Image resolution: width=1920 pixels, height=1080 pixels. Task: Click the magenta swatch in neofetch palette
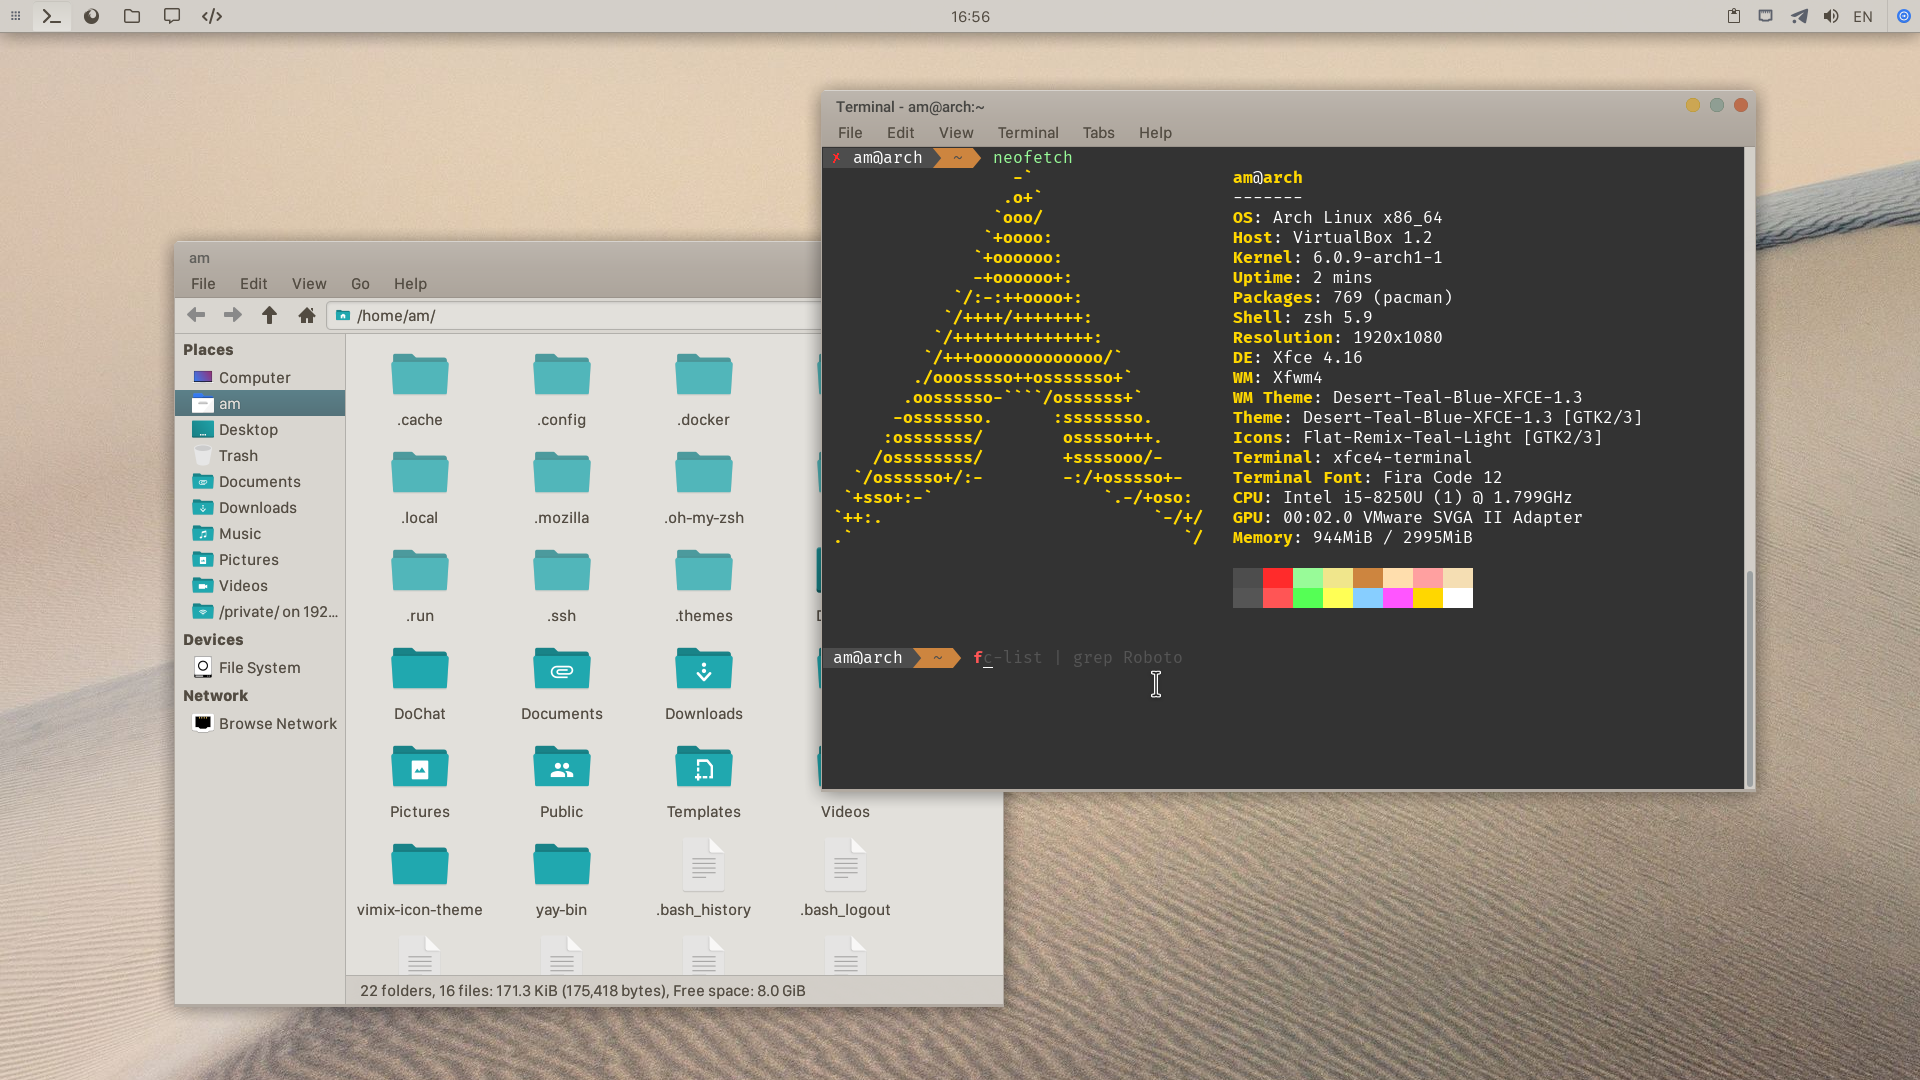[x=1398, y=598]
